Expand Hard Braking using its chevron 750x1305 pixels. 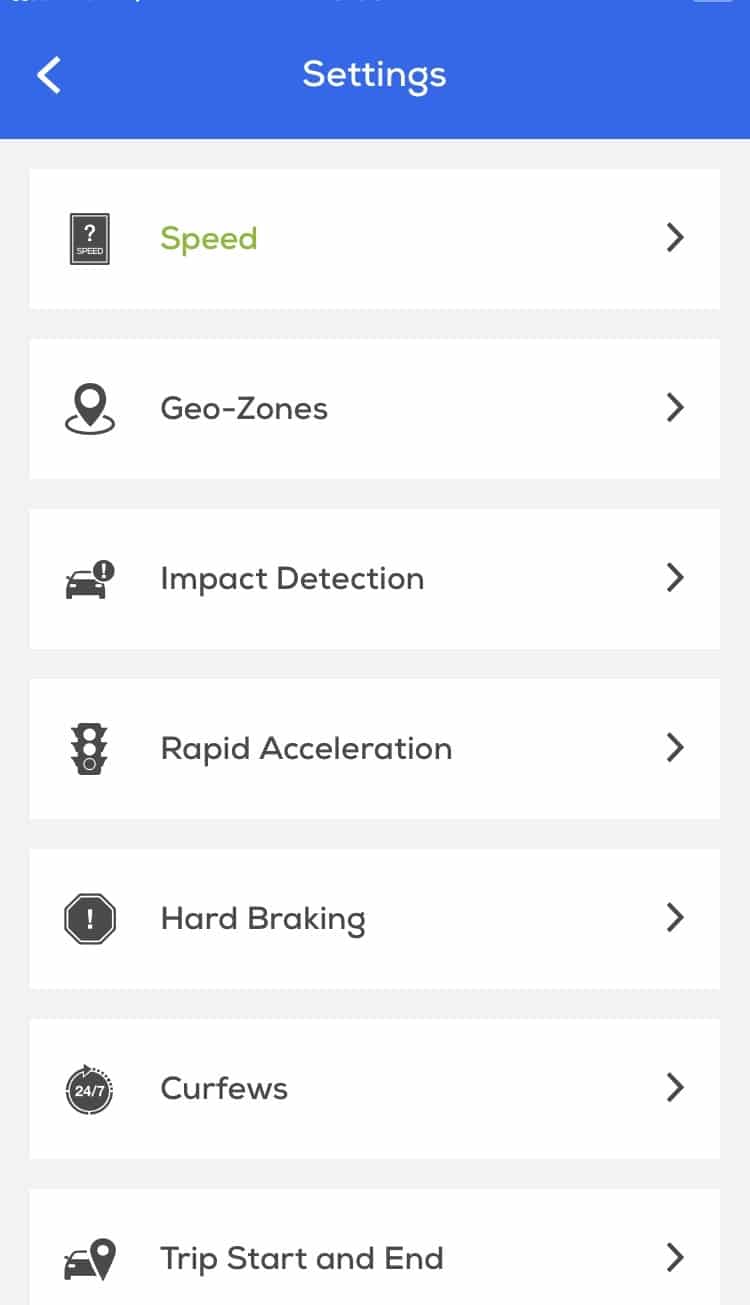[675, 918]
